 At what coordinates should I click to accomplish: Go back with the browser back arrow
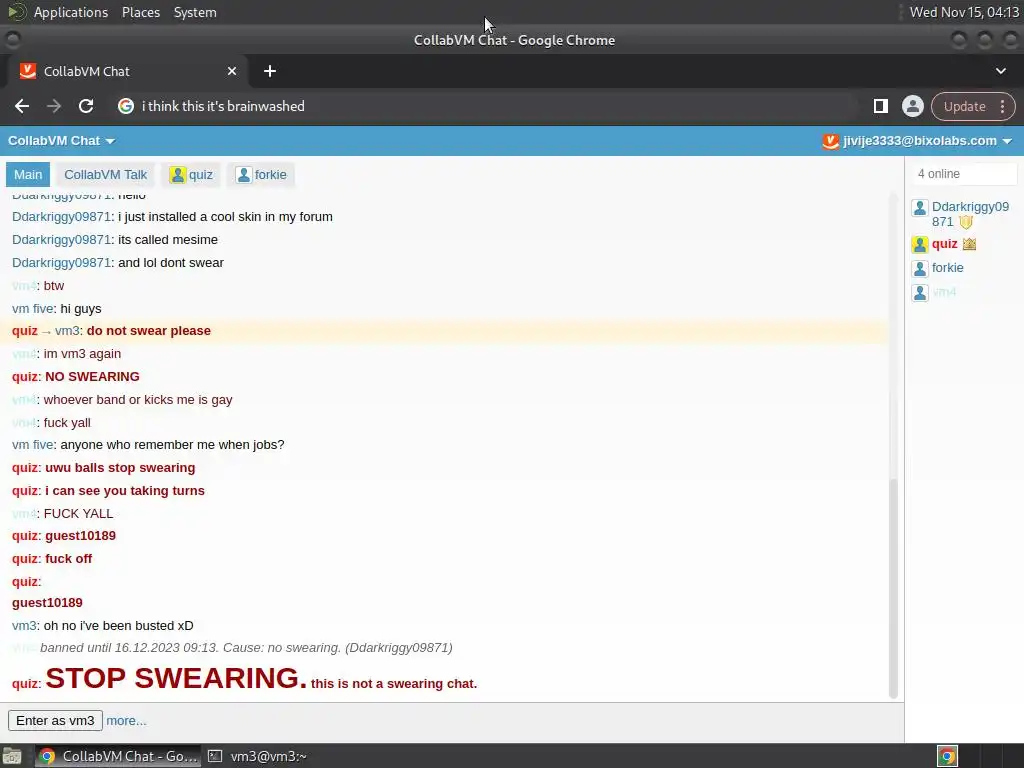pos(22,106)
